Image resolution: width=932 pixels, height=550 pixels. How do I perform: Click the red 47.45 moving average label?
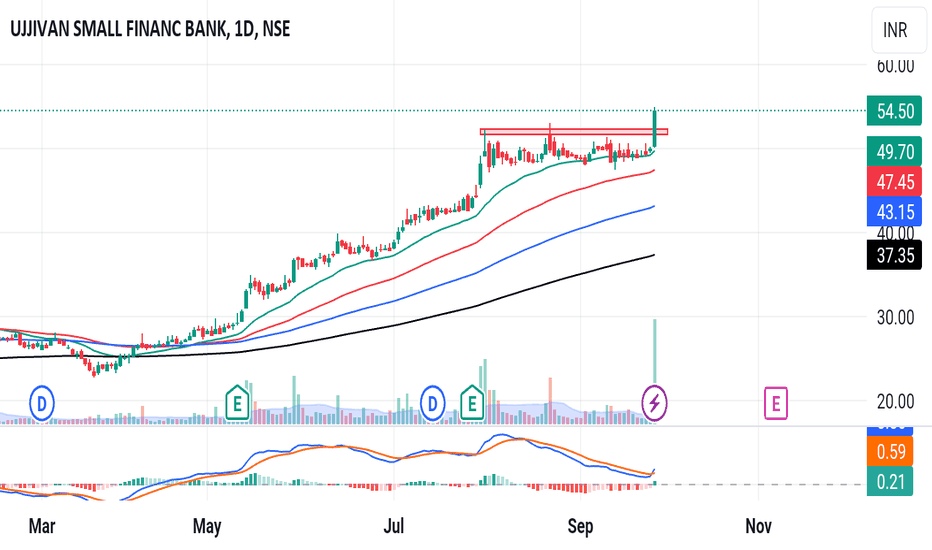895,181
